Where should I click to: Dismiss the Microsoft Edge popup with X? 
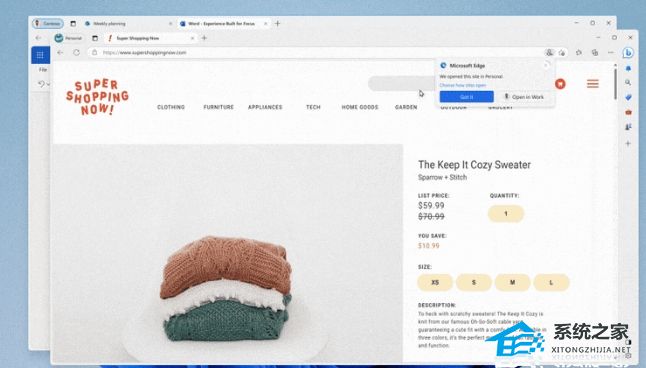pos(547,65)
